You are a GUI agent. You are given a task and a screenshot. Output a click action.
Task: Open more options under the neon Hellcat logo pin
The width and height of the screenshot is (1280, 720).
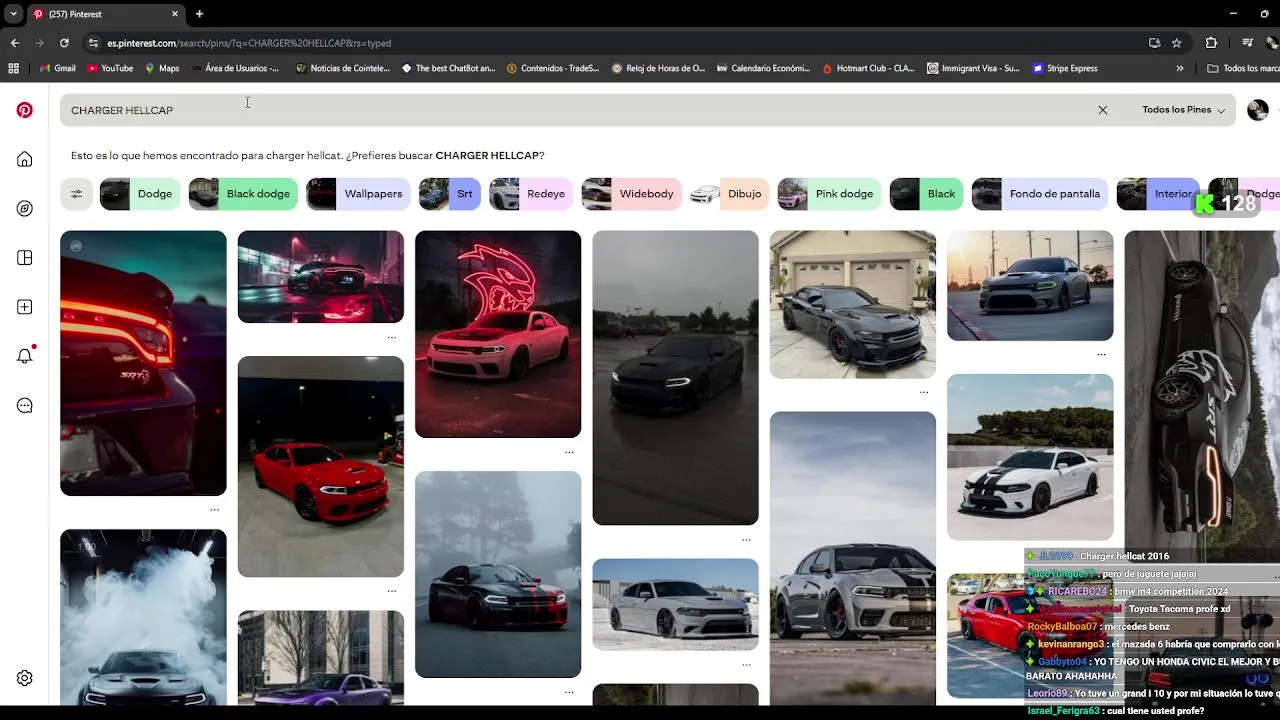pyautogui.click(x=569, y=452)
